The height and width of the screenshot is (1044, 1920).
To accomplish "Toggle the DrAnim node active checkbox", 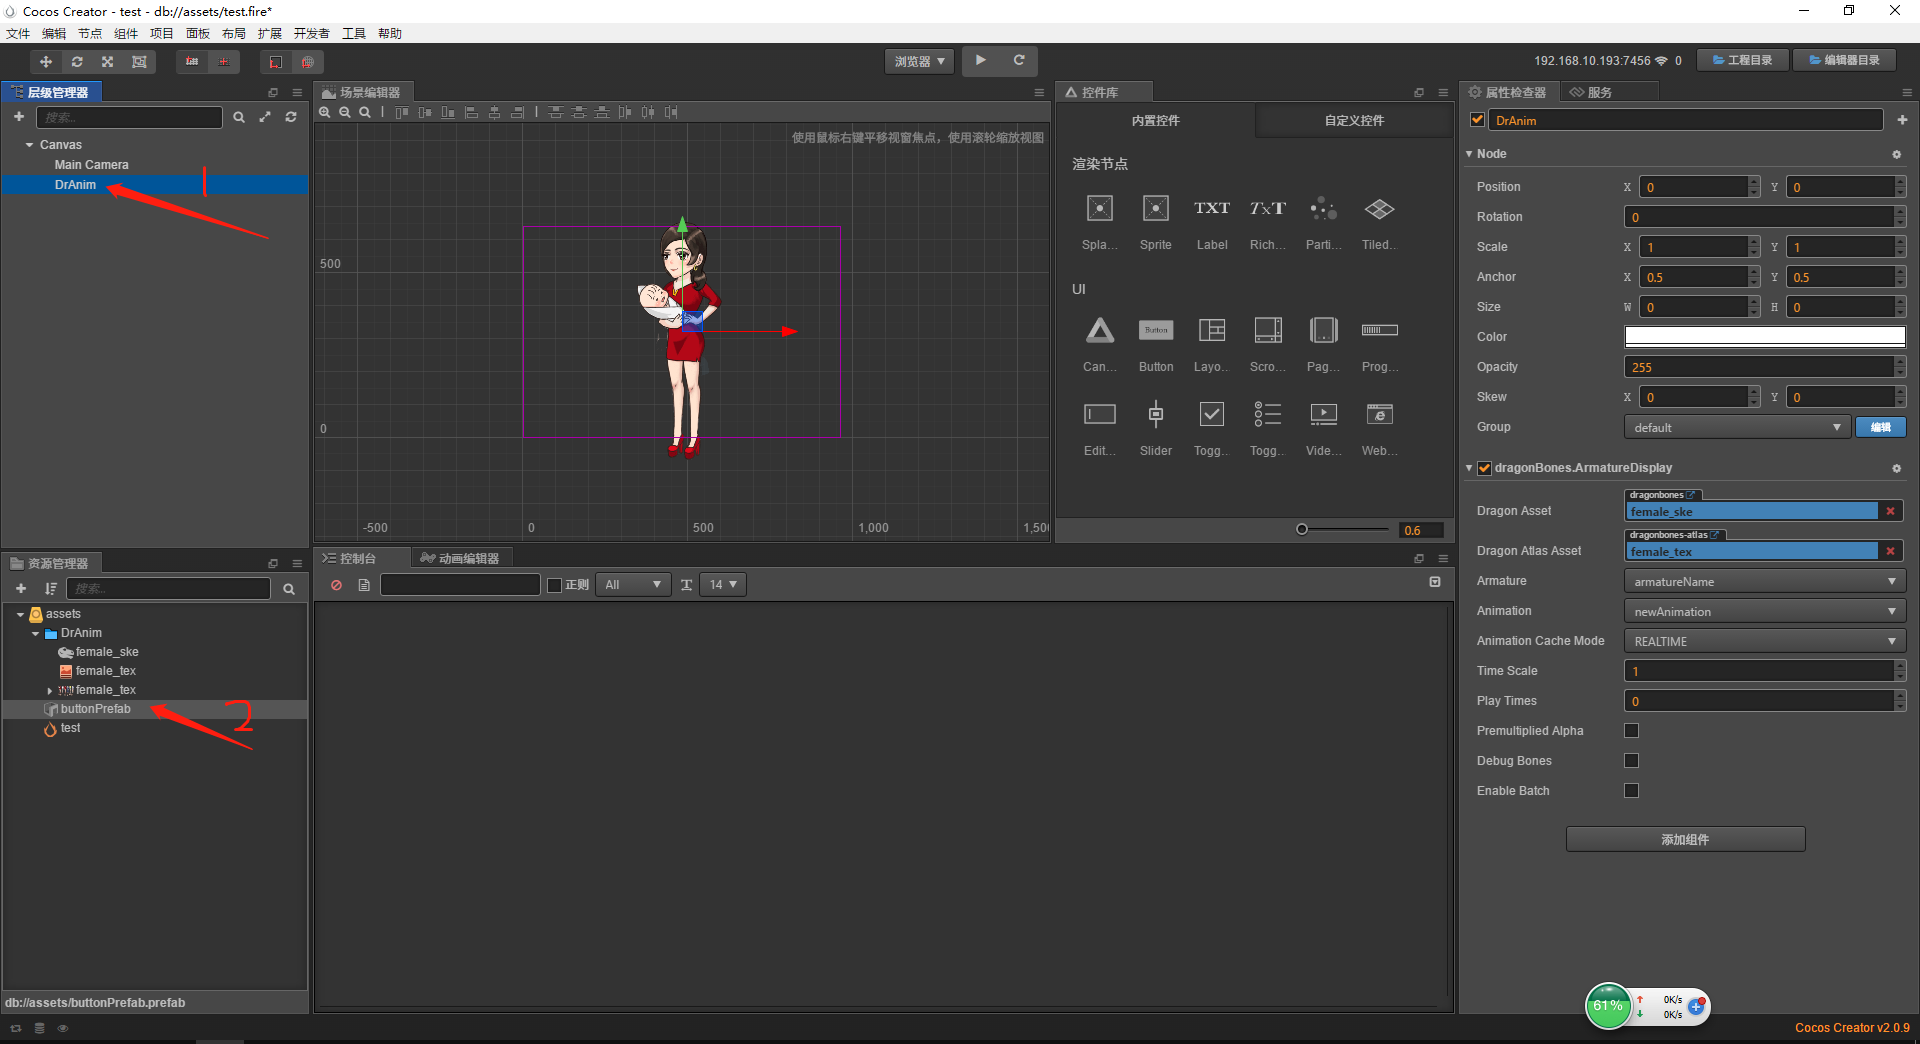I will [x=1477, y=120].
